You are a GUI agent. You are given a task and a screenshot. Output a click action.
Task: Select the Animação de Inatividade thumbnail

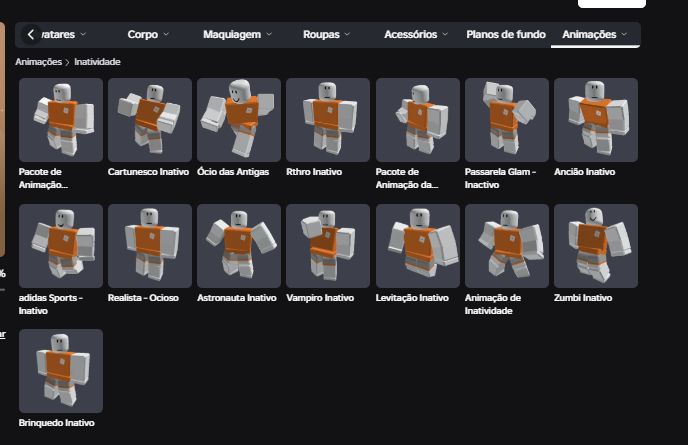507,246
